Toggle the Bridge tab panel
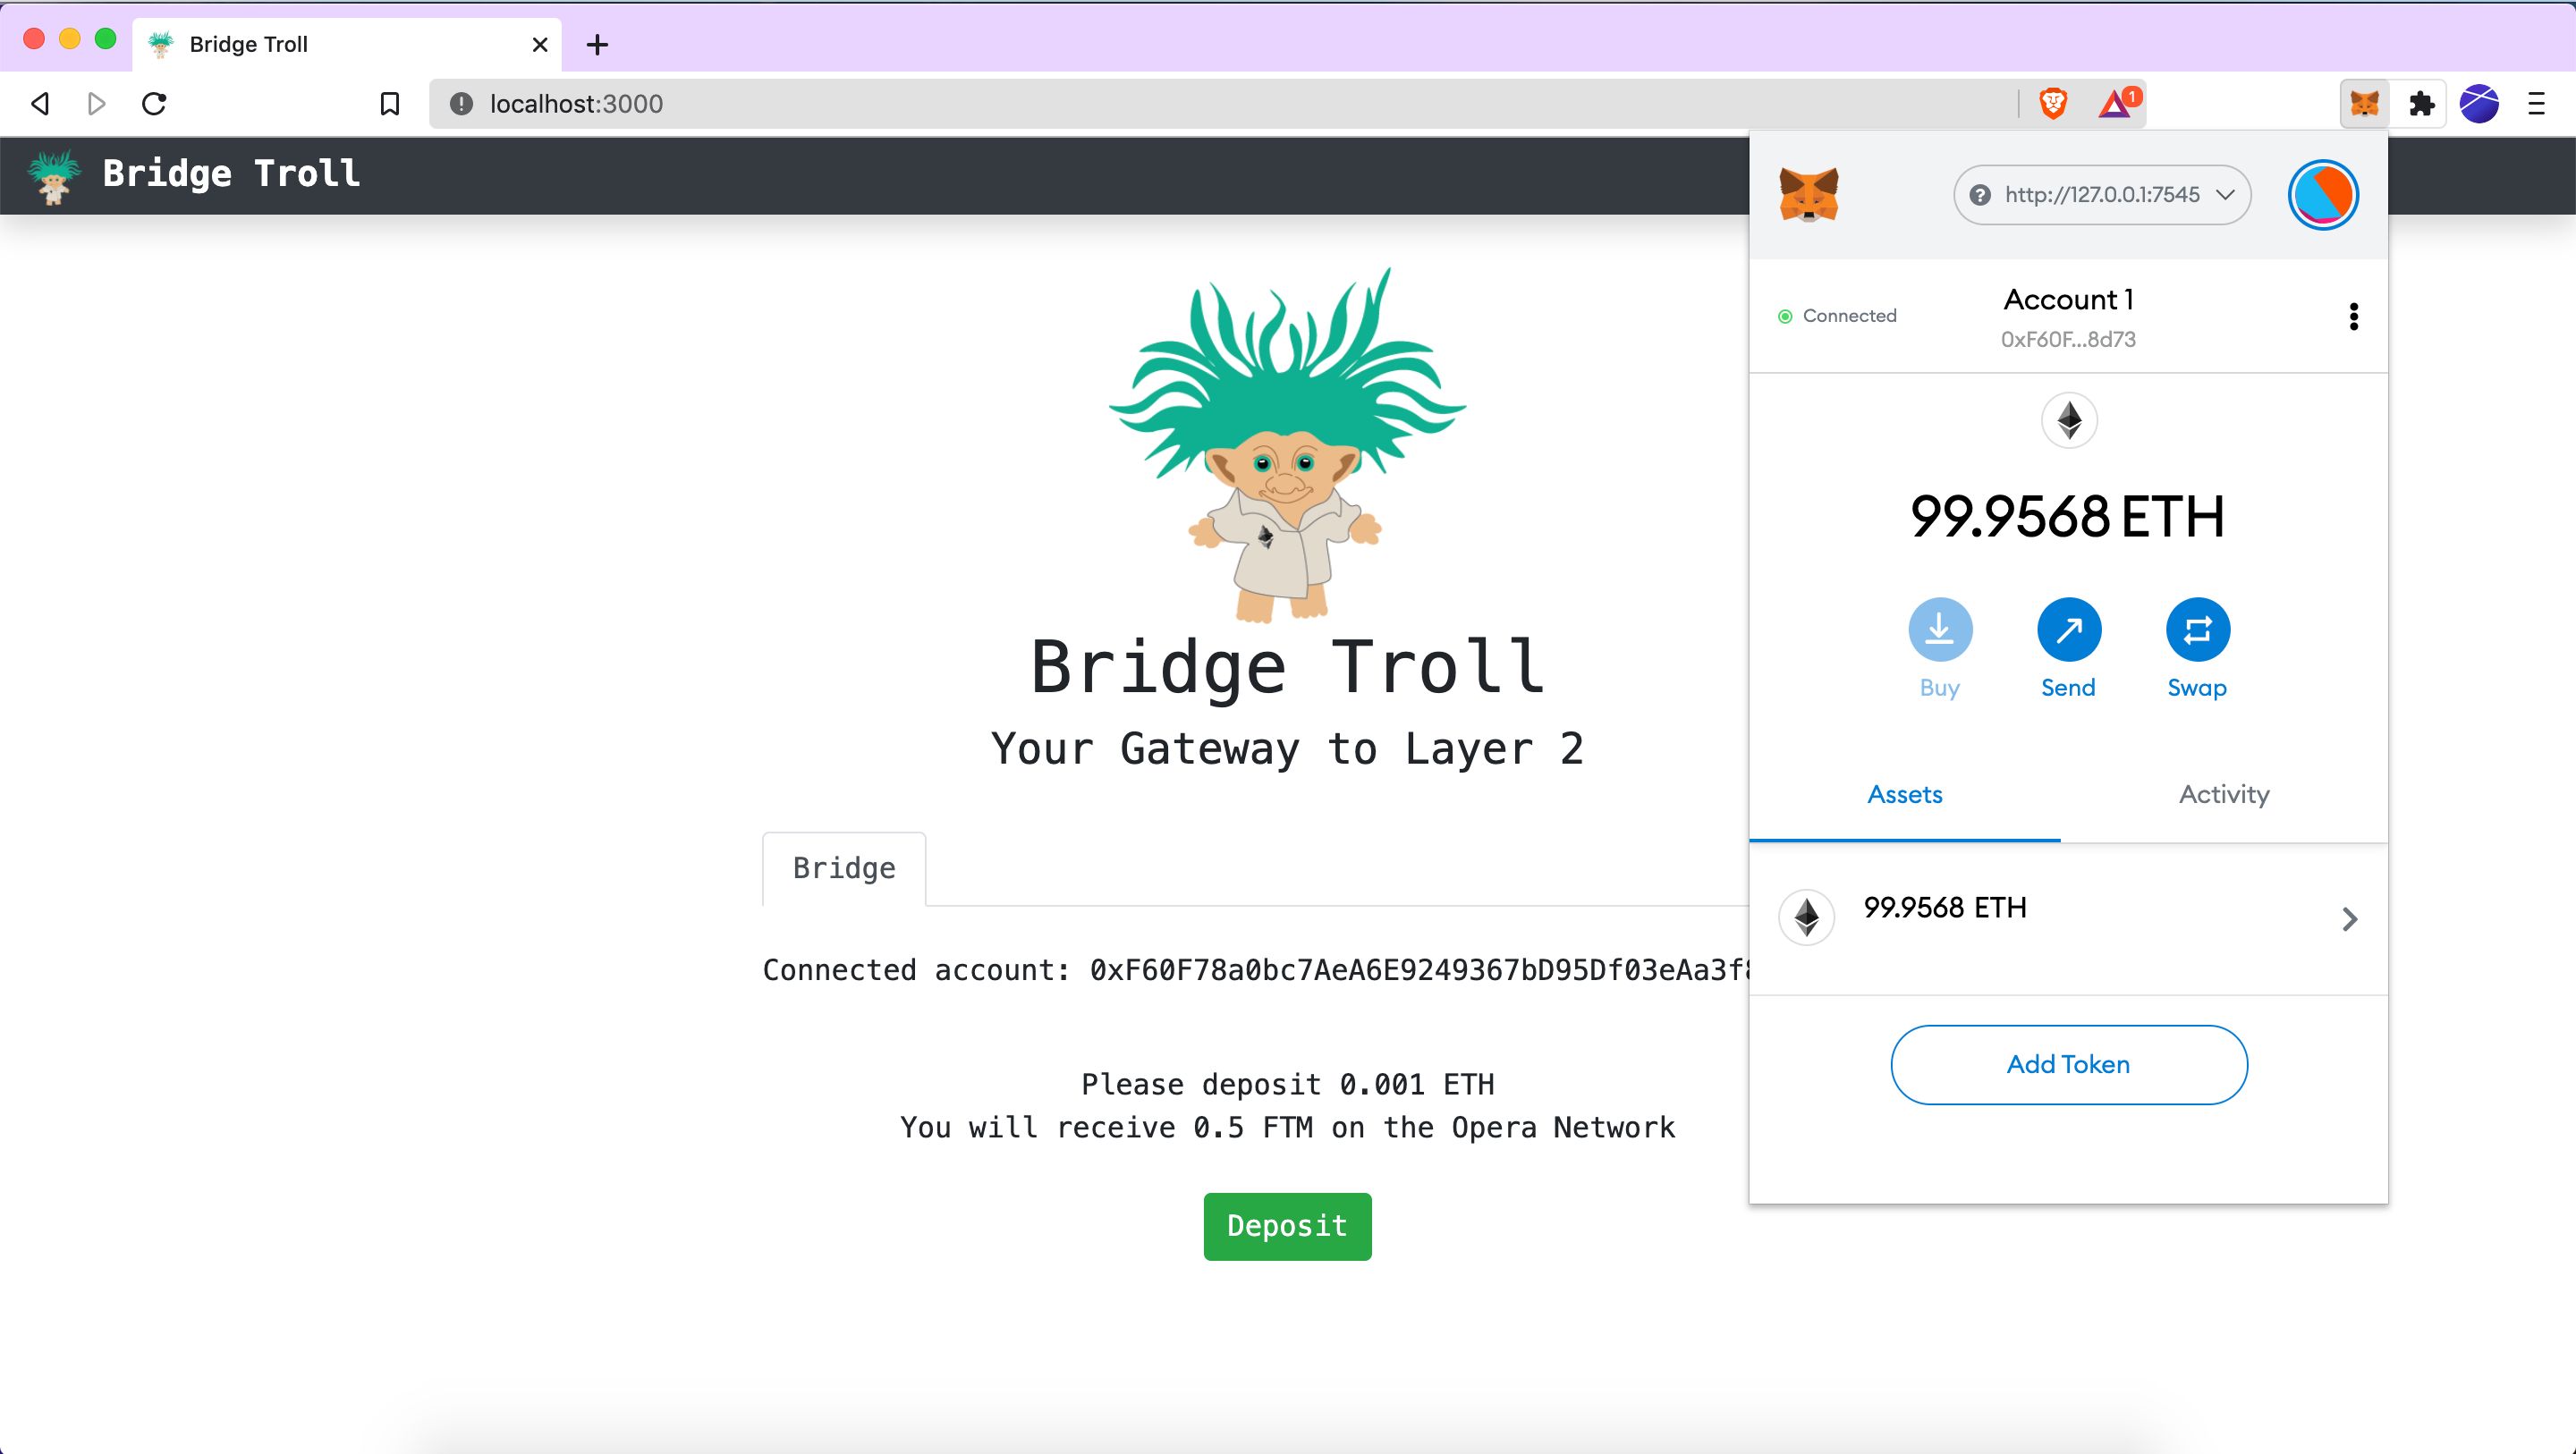The width and height of the screenshot is (2576, 1454). pyautogui.click(x=844, y=868)
